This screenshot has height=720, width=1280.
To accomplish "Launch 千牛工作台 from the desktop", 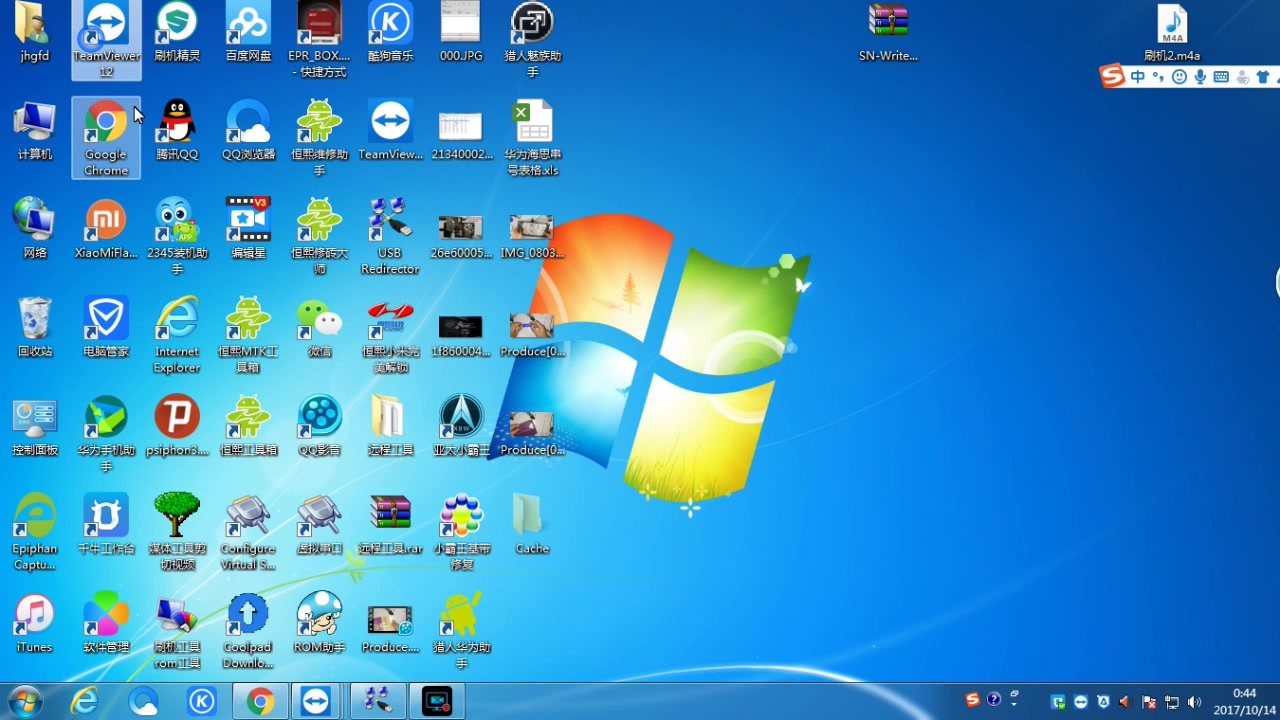I will 106,524.
